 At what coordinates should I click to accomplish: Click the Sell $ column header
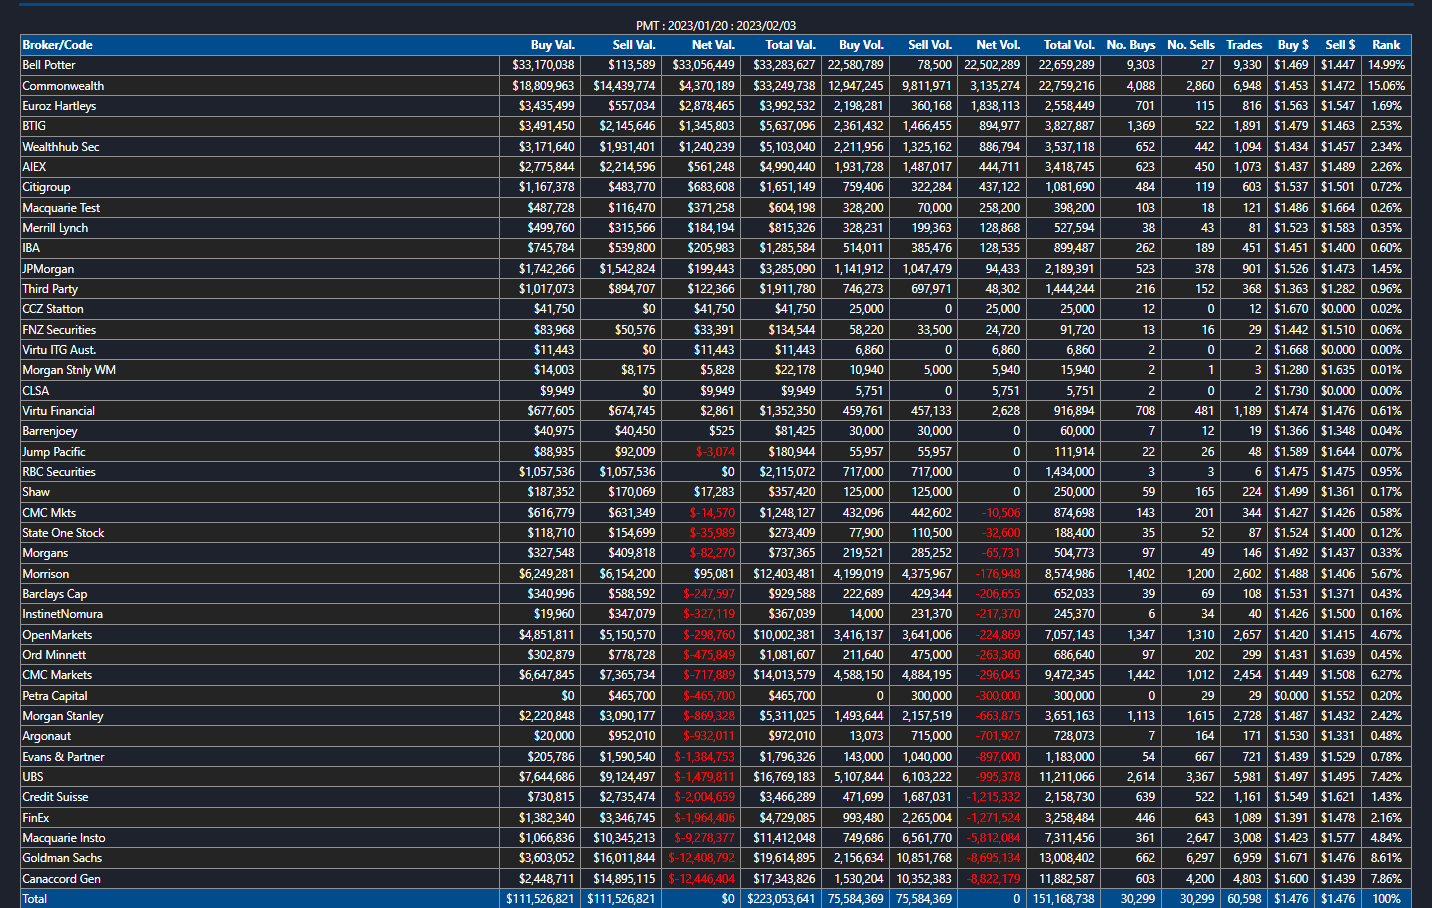[1340, 45]
